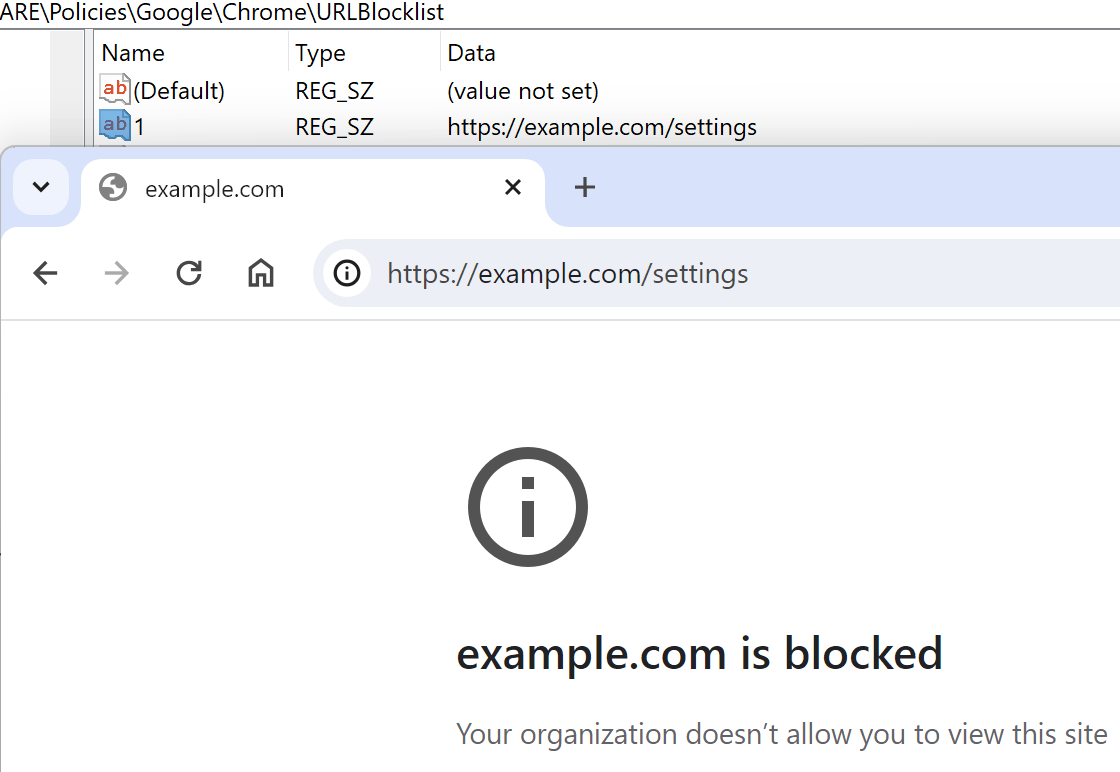Reload the example.com page
The width and height of the screenshot is (1120, 772).
tap(189, 273)
